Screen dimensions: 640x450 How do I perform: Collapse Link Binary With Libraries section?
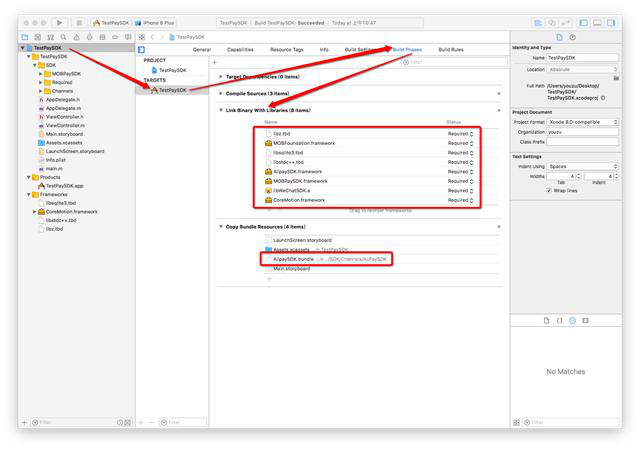(221, 110)
